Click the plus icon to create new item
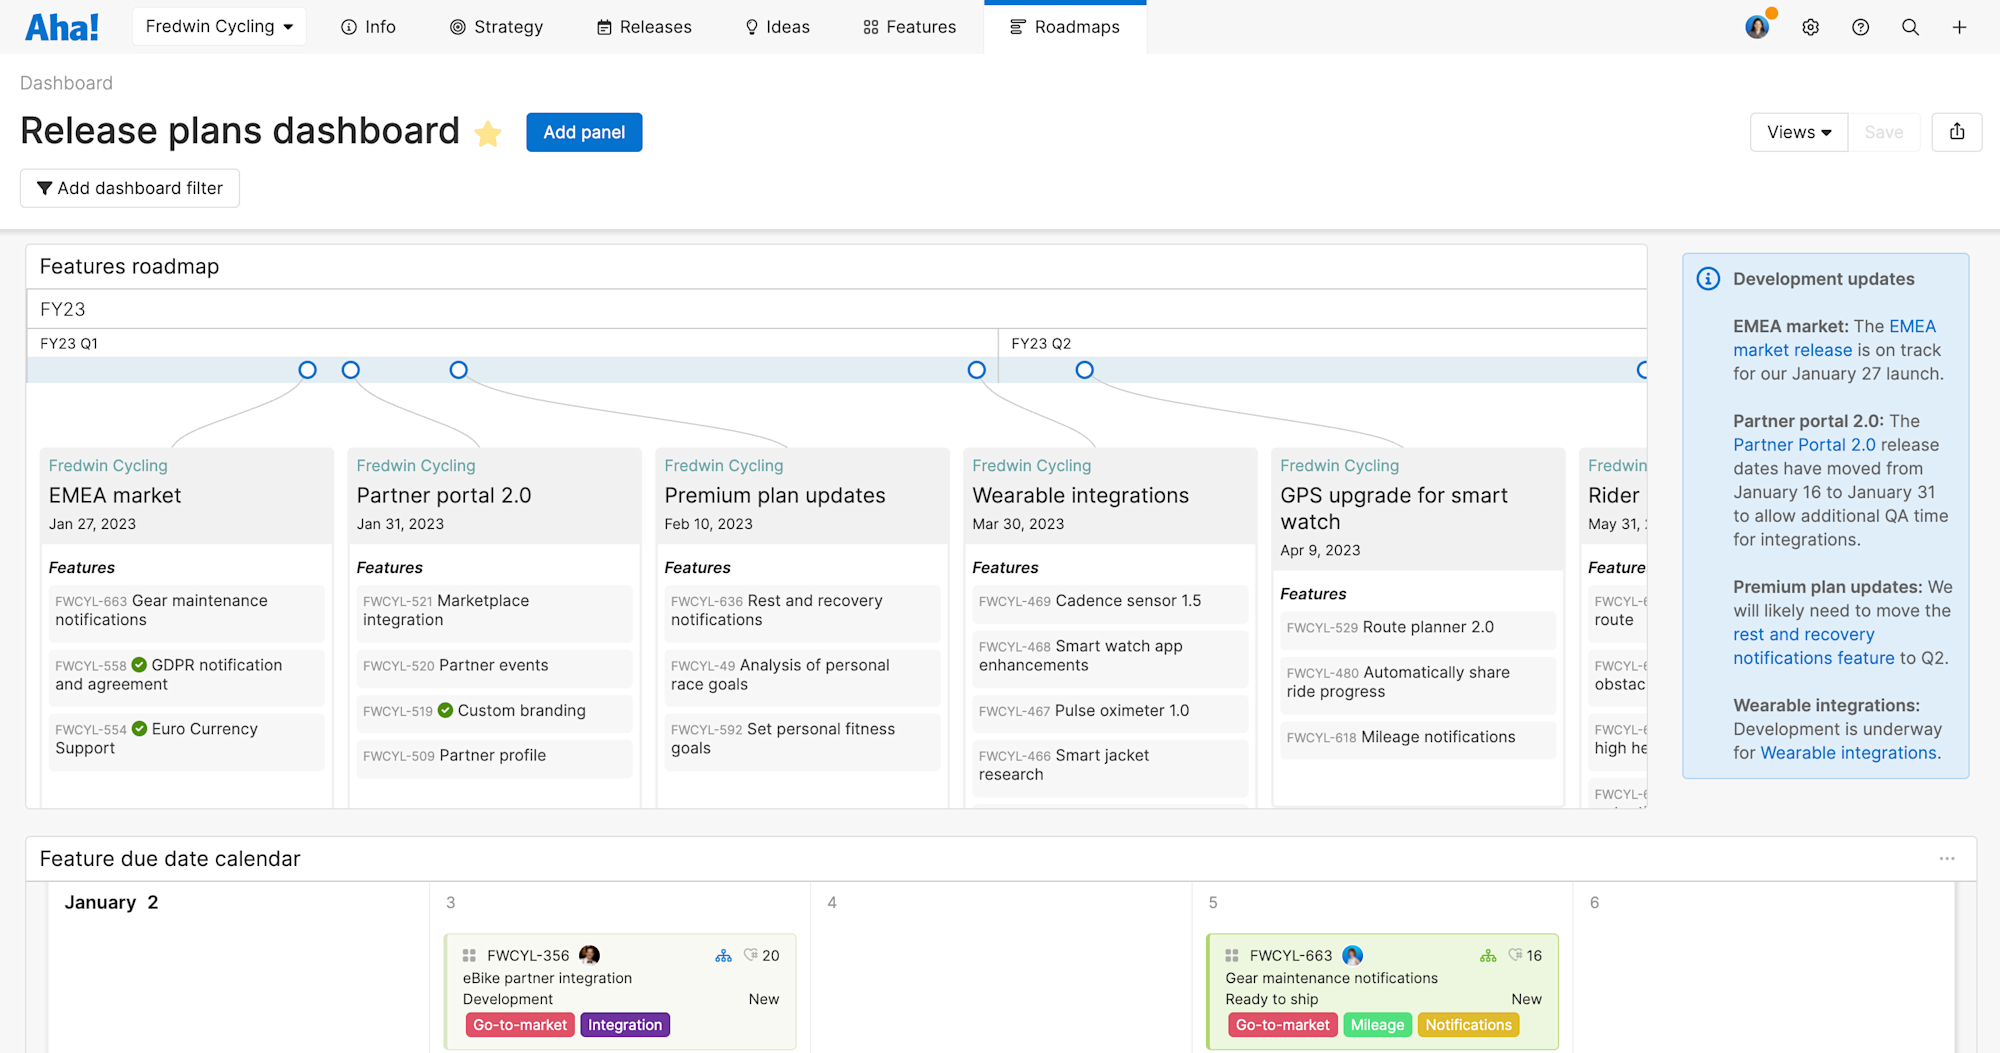The image size is (2000, 1053). click(1959, 27)
